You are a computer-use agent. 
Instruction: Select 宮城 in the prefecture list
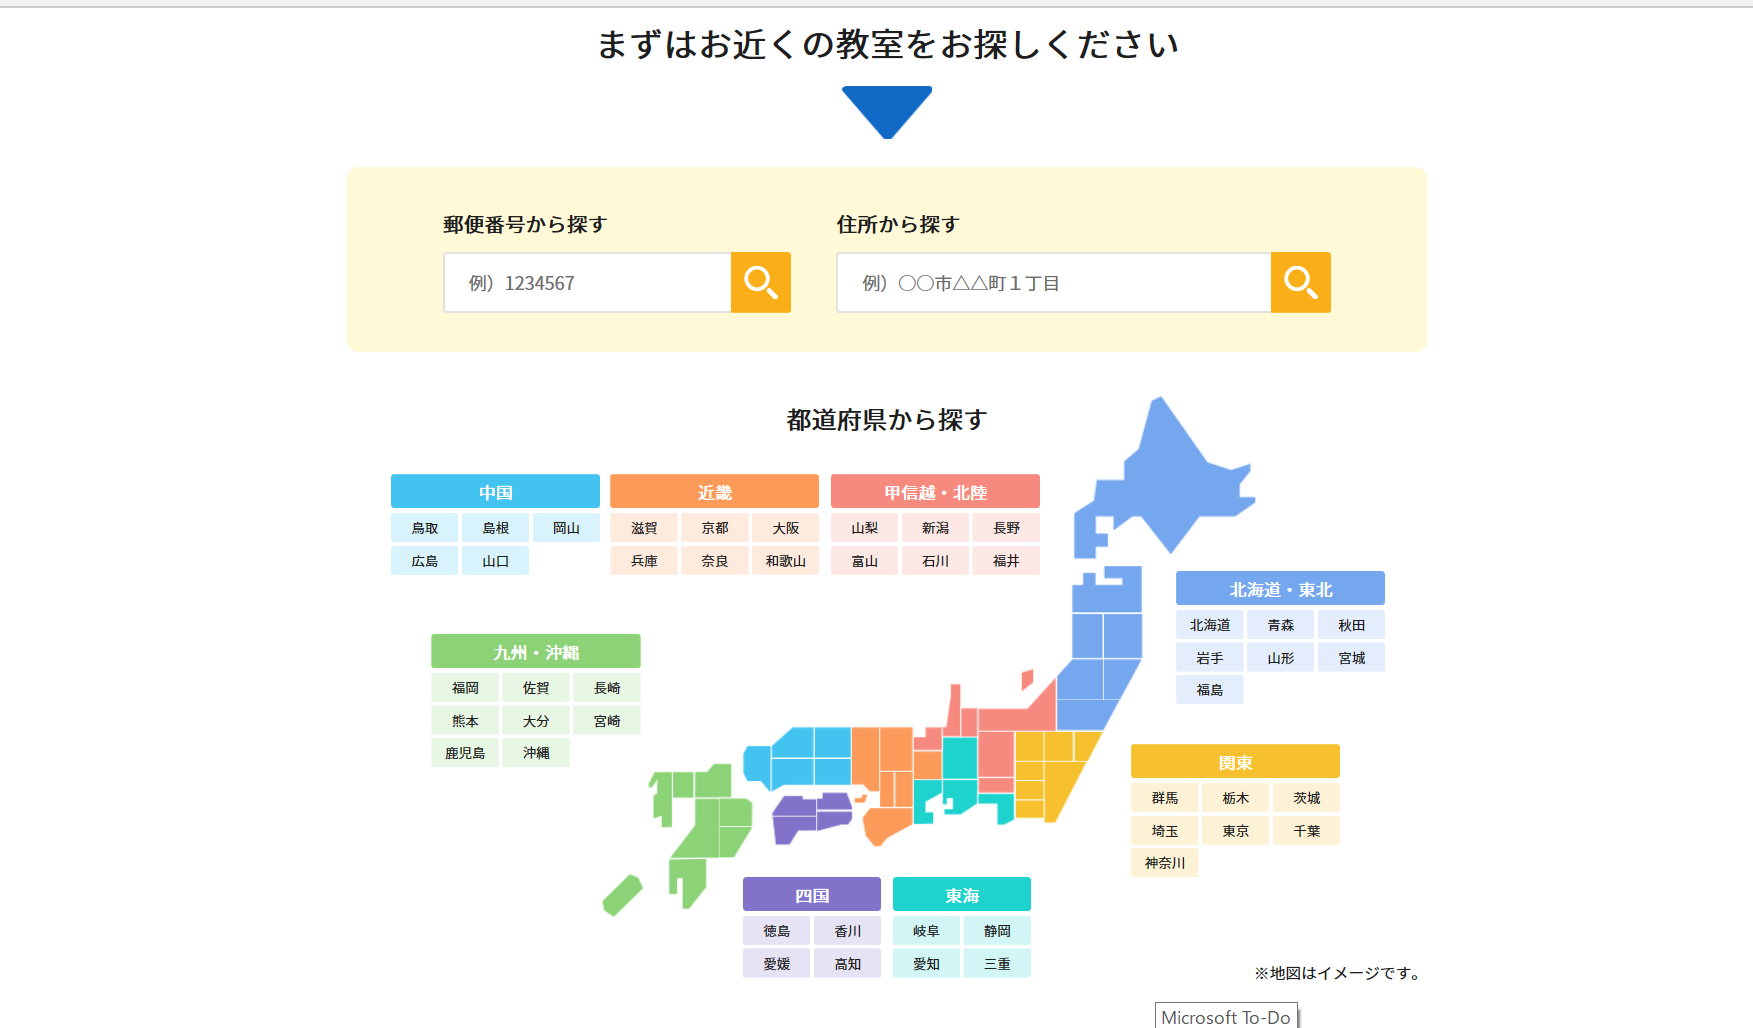(x=1352, y=658)
